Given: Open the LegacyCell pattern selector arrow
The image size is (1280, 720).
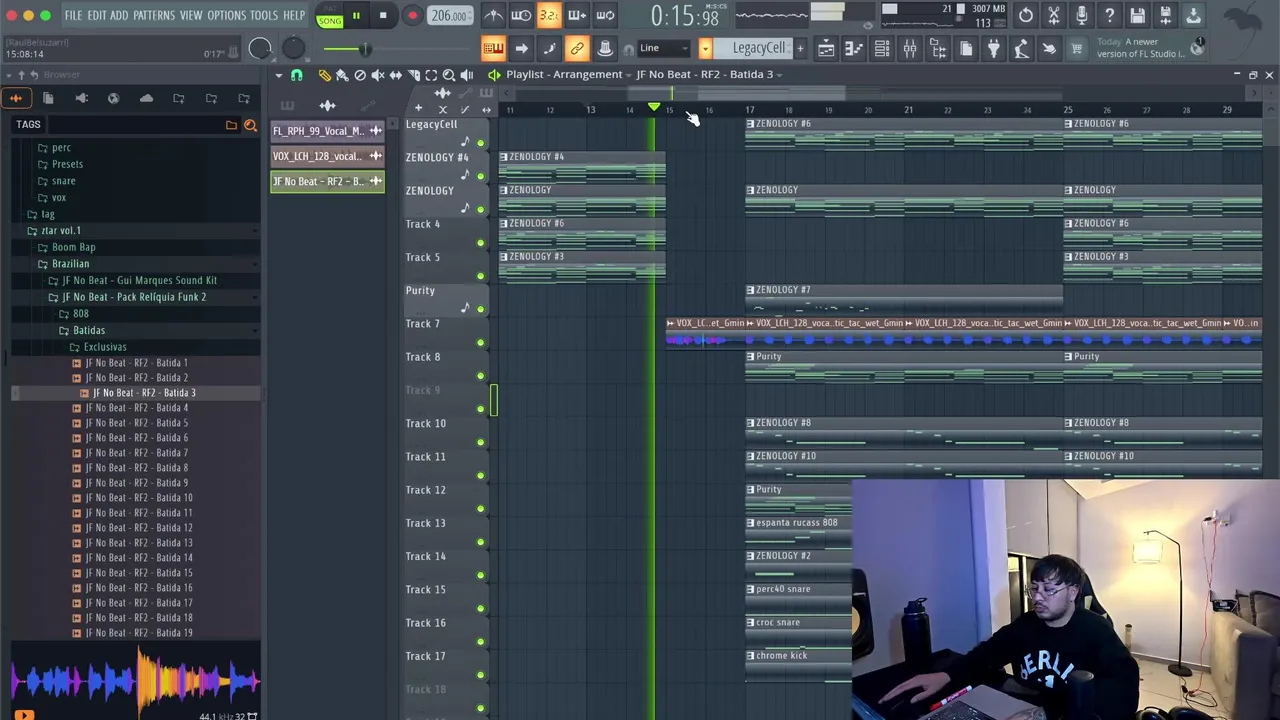Looking at the screenshot, I should point(705,48).
